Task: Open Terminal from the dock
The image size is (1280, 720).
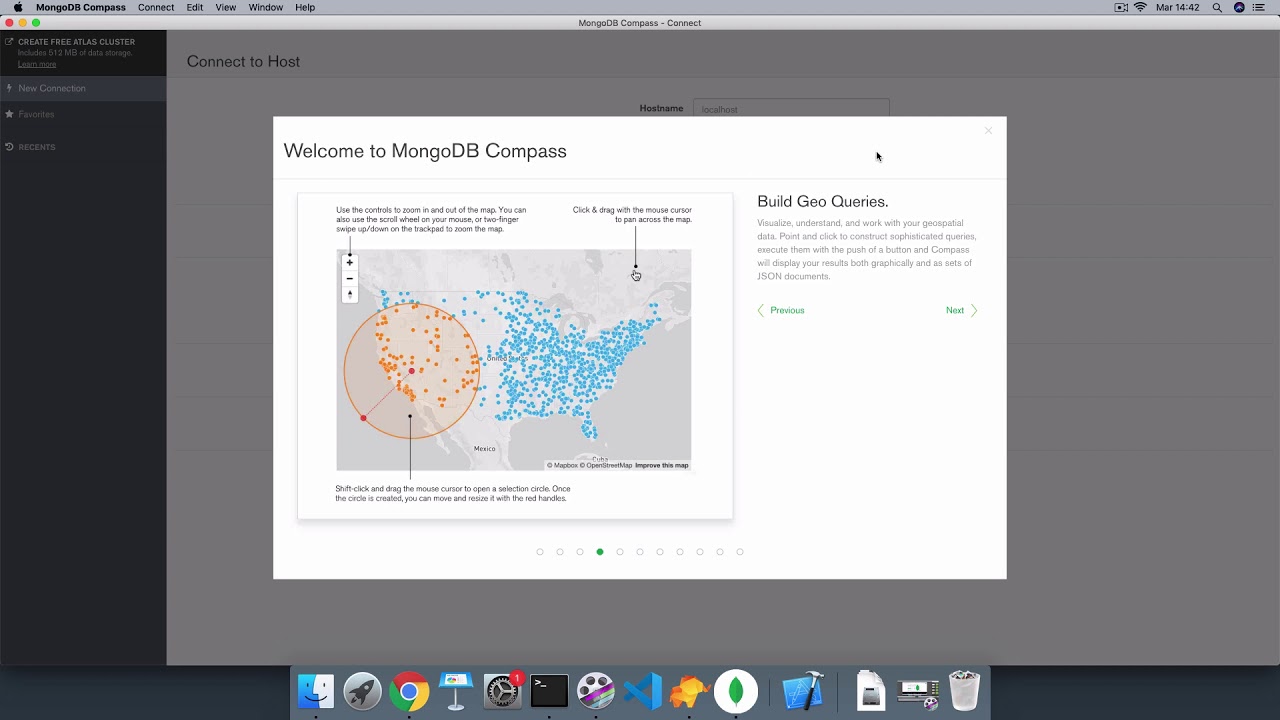Action: [549, 691]
